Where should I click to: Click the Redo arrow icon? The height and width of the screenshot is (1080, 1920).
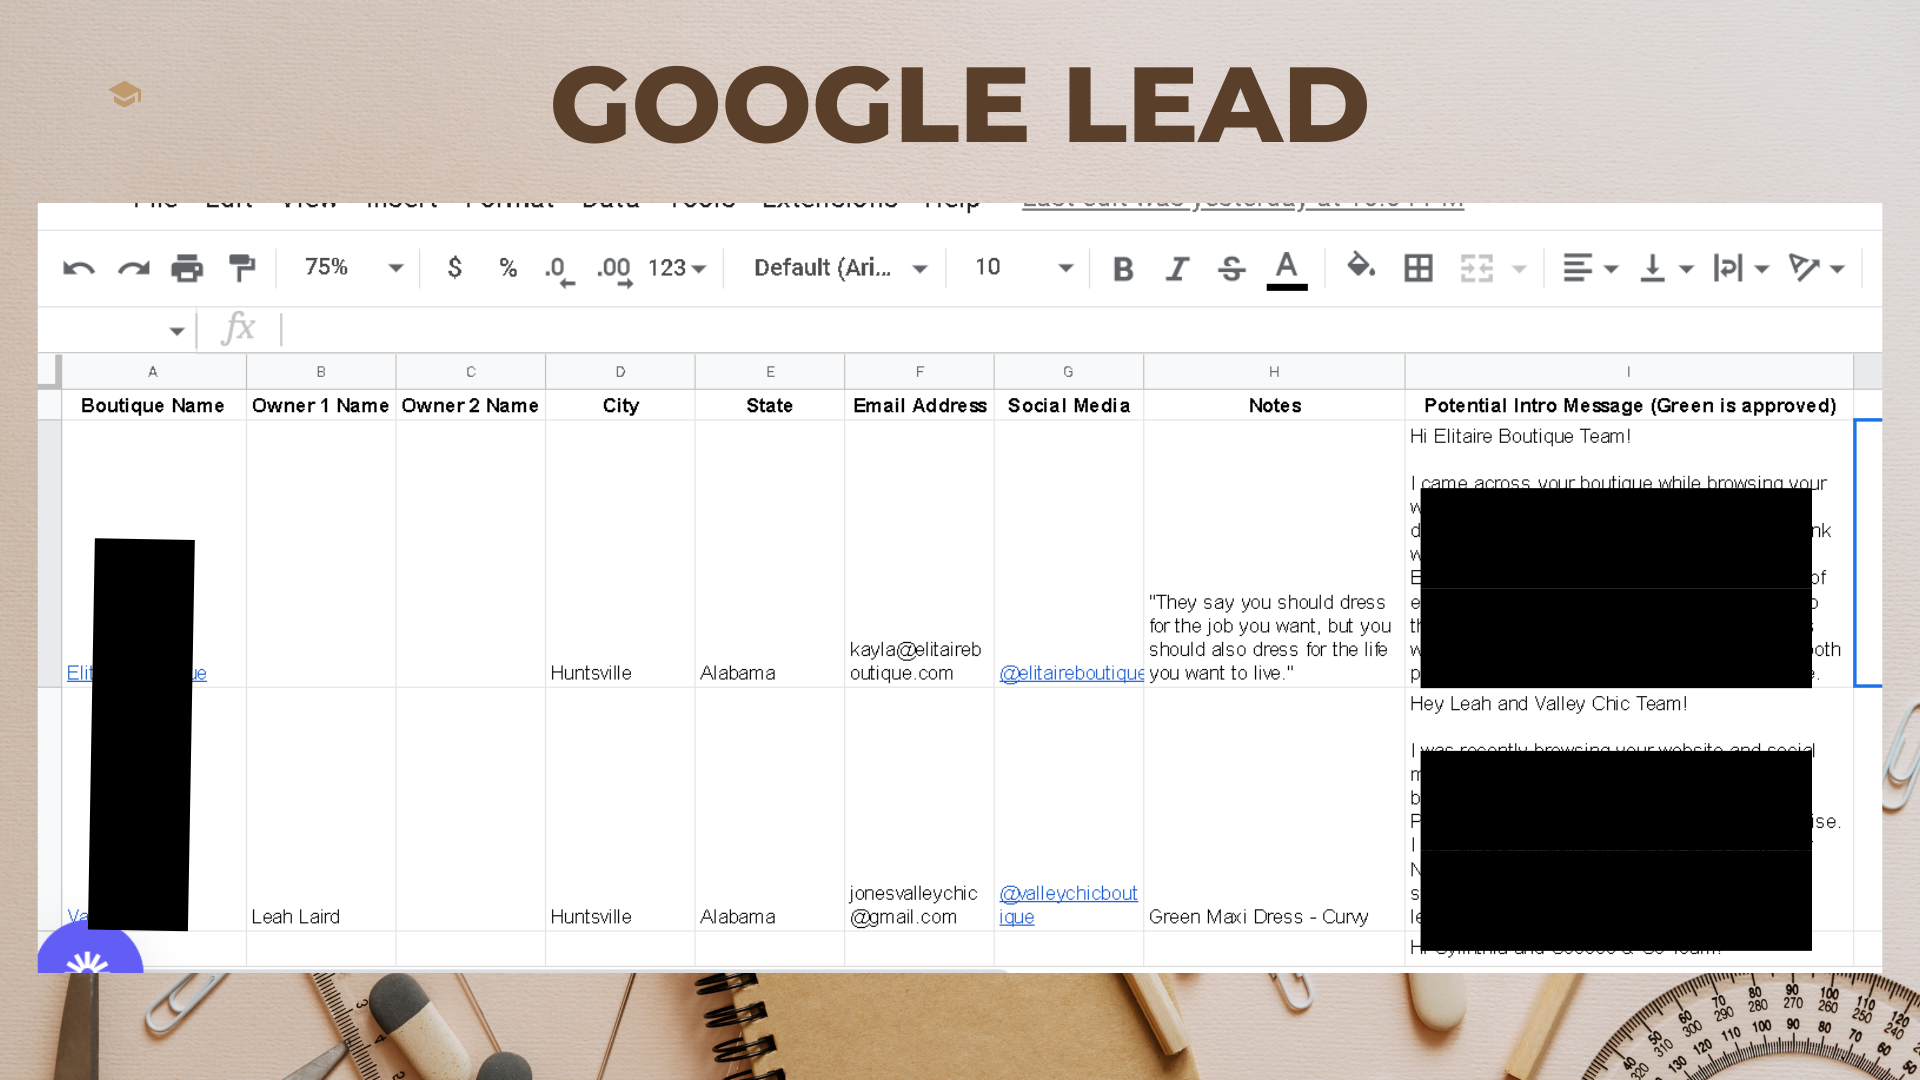coord(133,268)
